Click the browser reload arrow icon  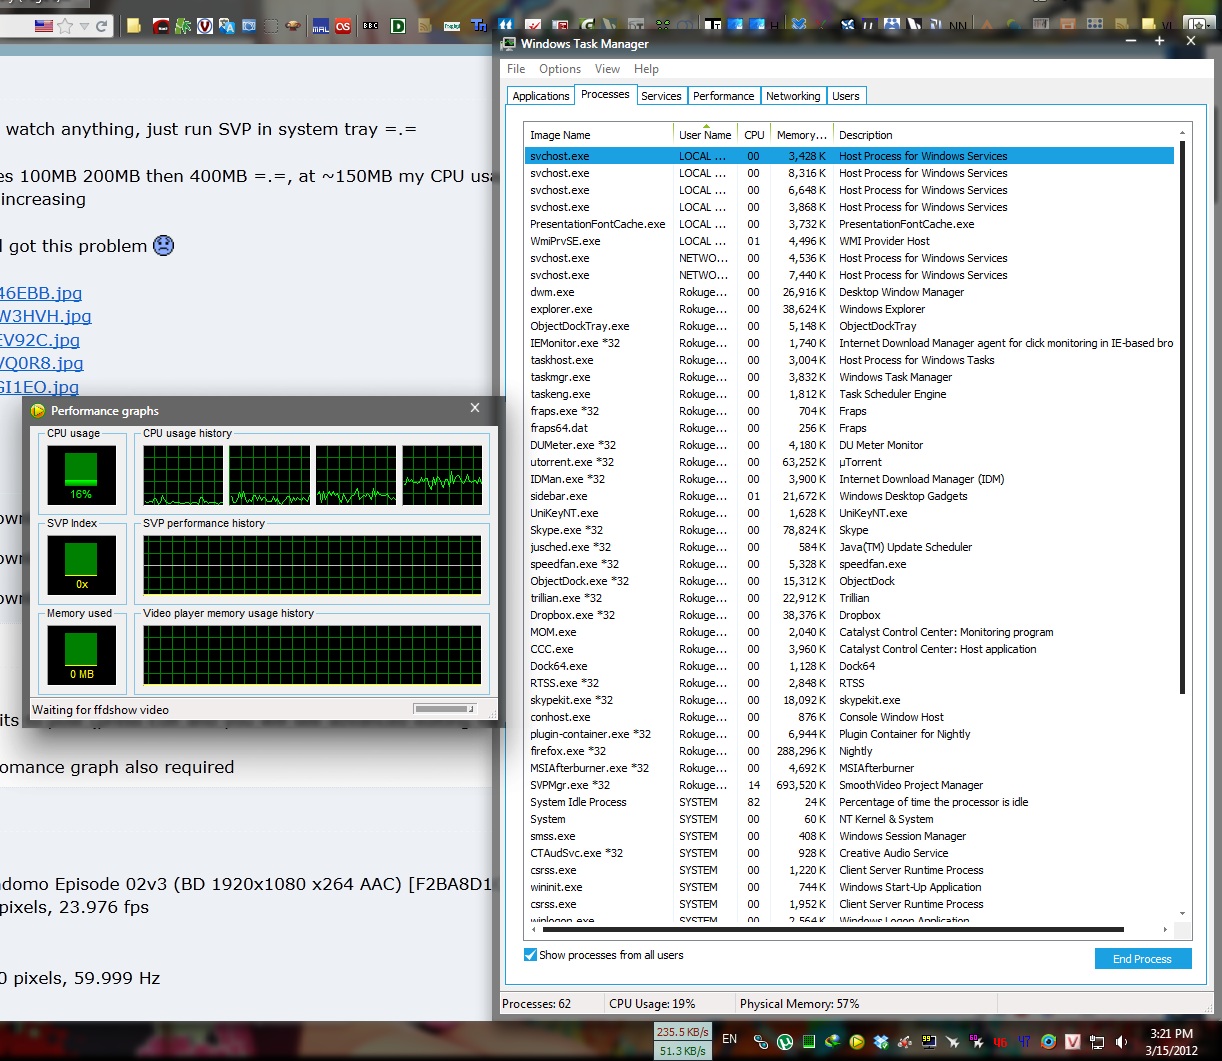(101, 26)
